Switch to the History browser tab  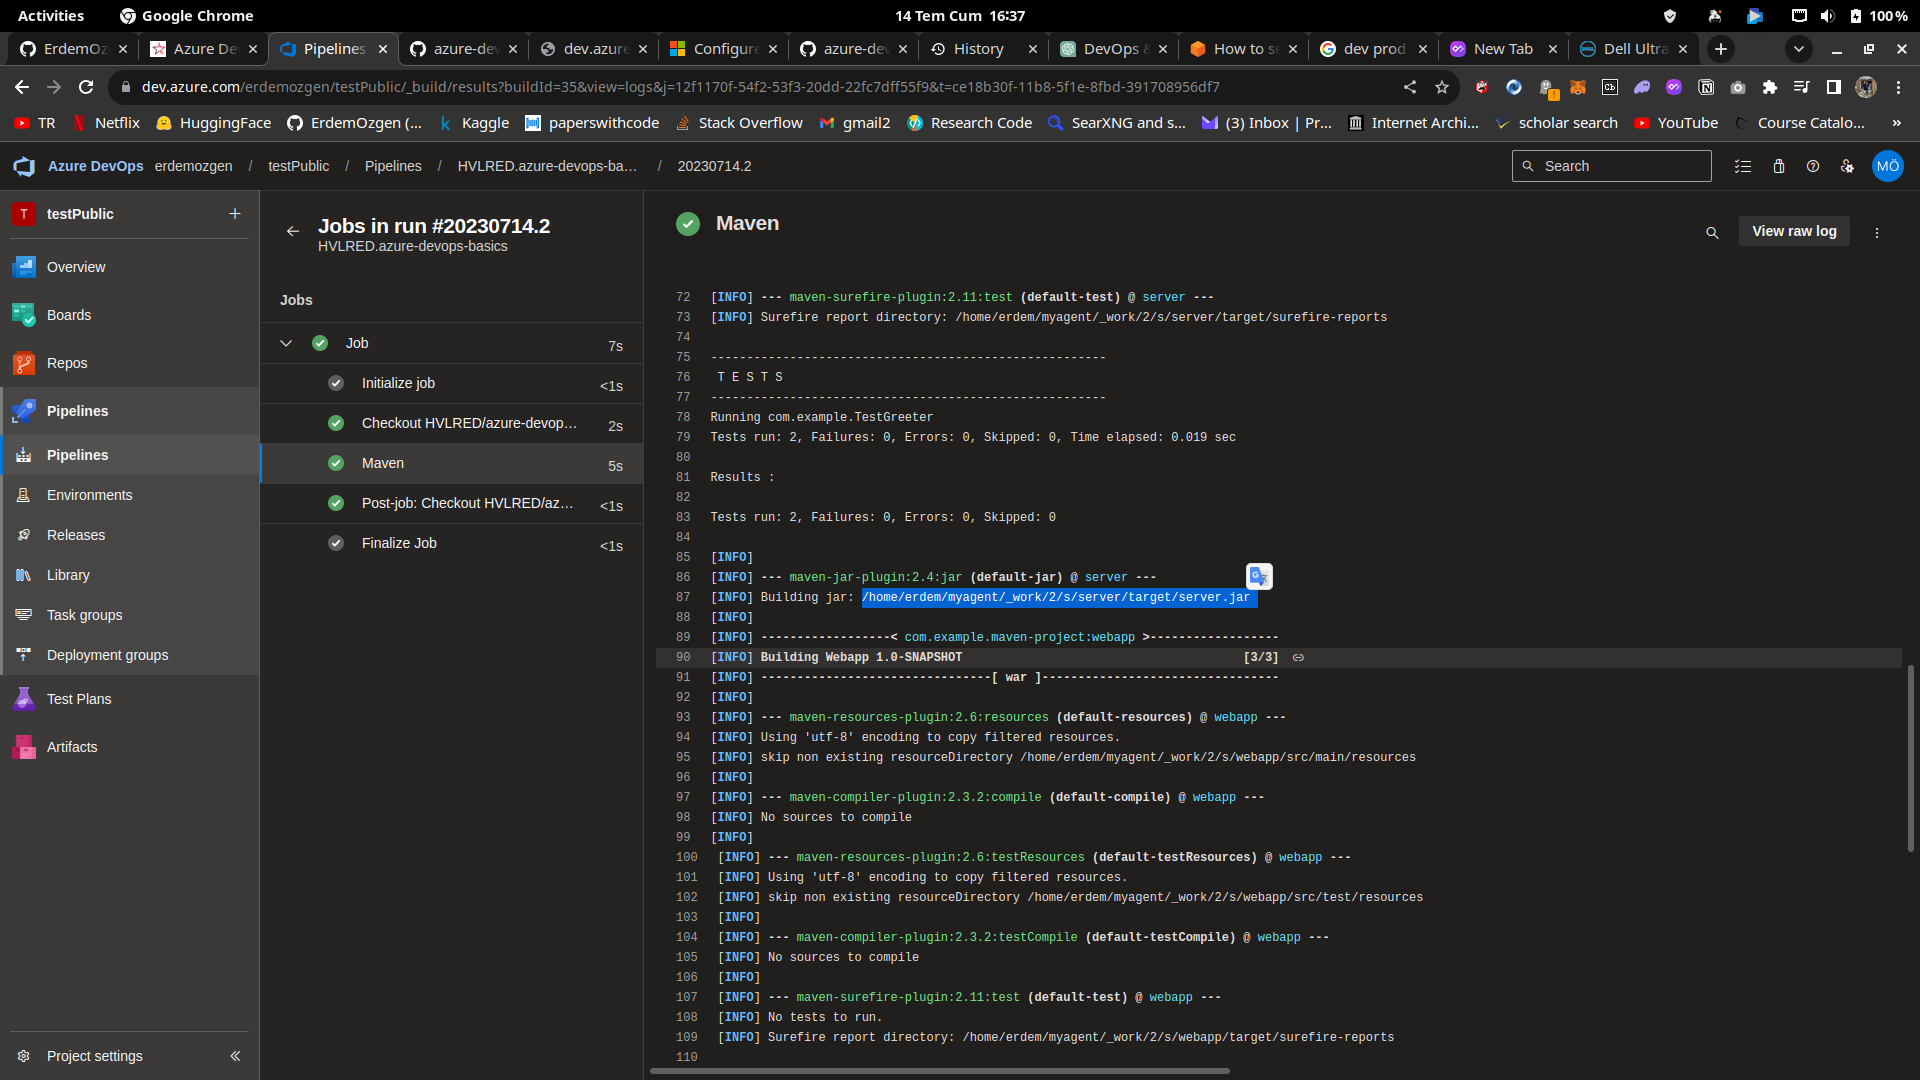point(977,49)
